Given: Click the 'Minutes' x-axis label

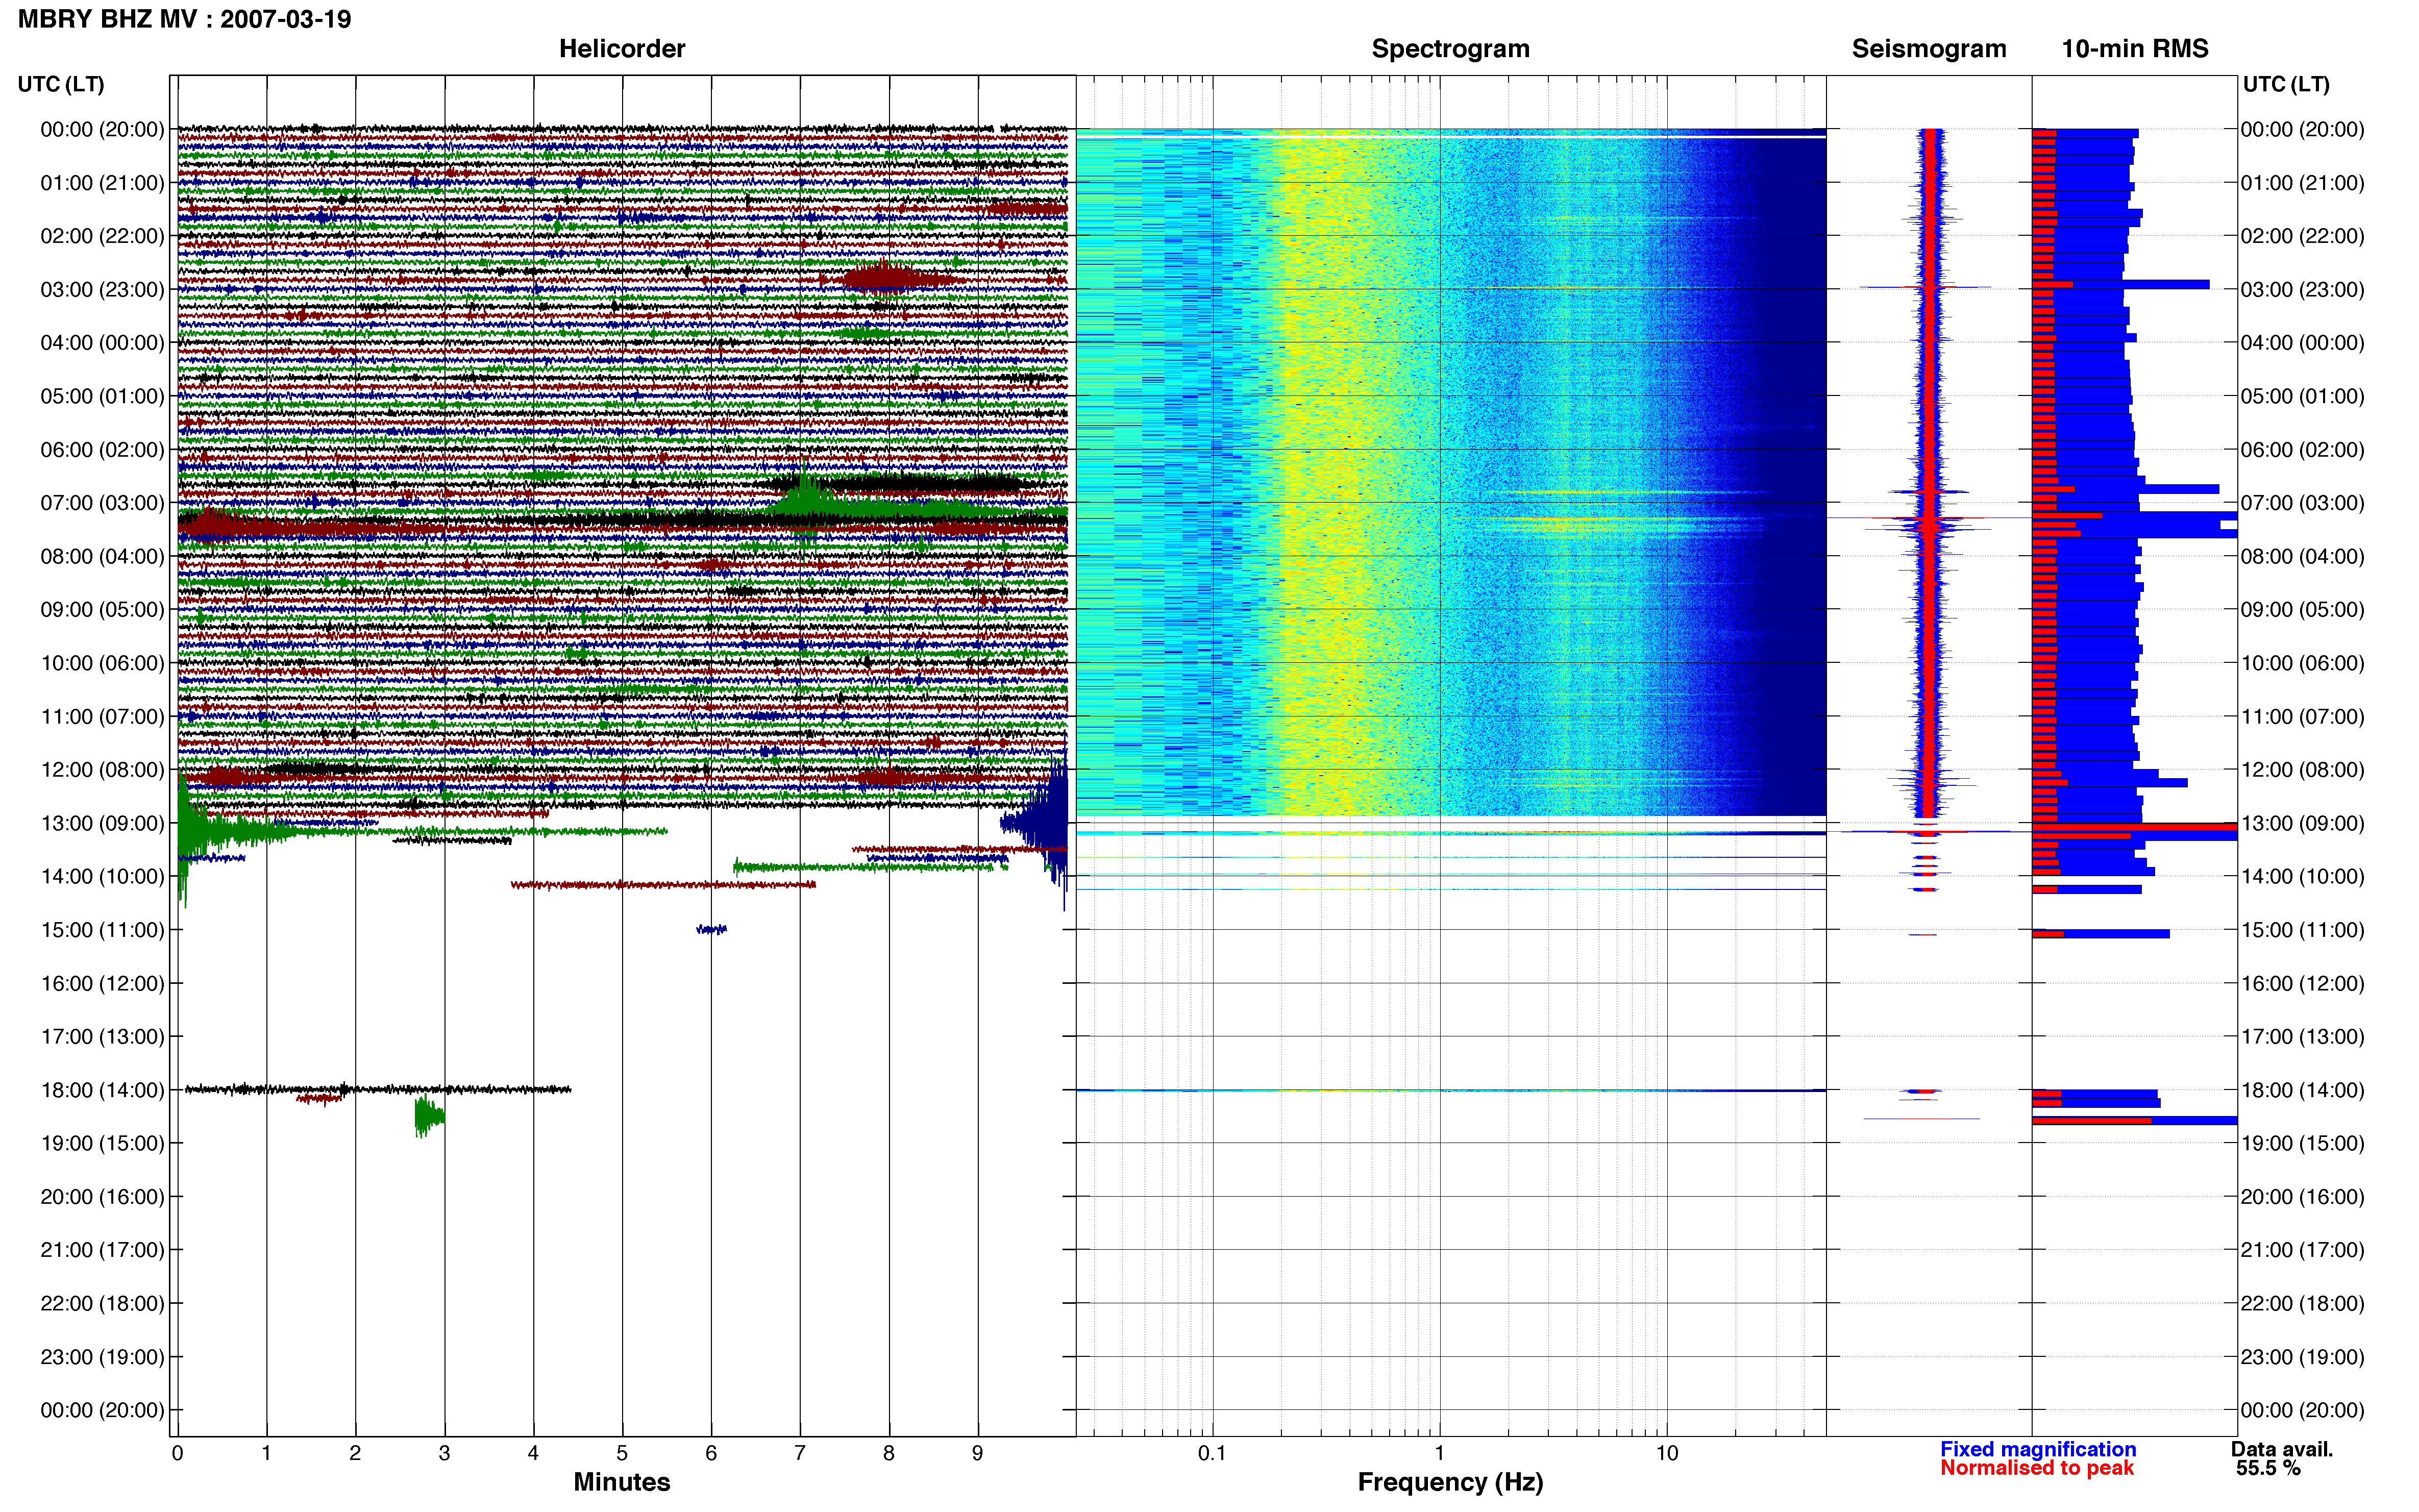Looking at the screenshot, I should pos(622,1482).
